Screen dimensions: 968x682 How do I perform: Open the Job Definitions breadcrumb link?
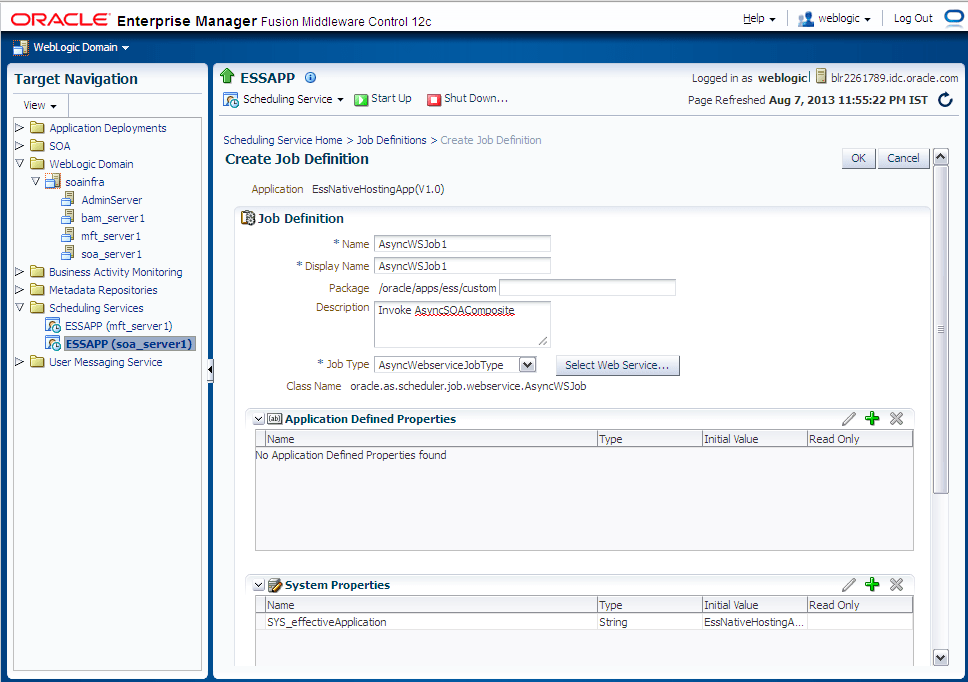click(391, 140)
